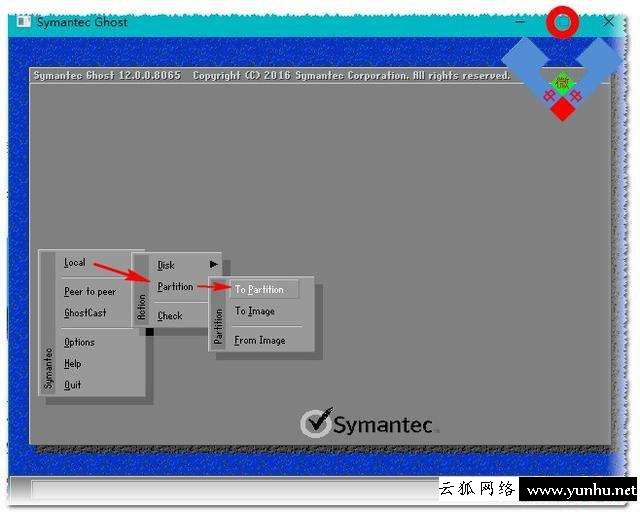Click Help in the Symantec menu
The image size is (640, 512).
coord(73,363)
